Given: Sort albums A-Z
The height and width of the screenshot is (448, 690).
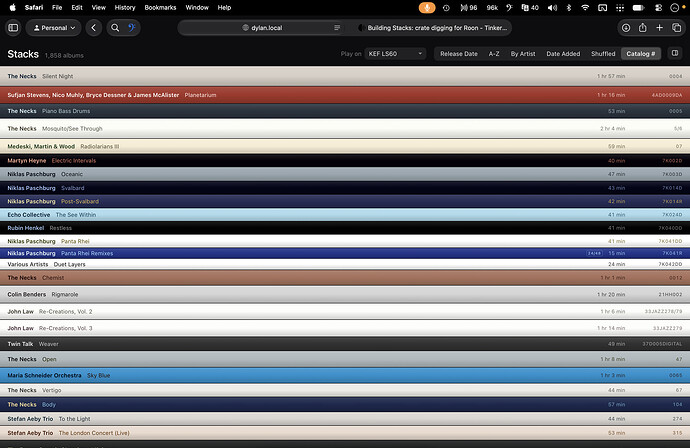Looking at the screenshot, I should 494,54.
